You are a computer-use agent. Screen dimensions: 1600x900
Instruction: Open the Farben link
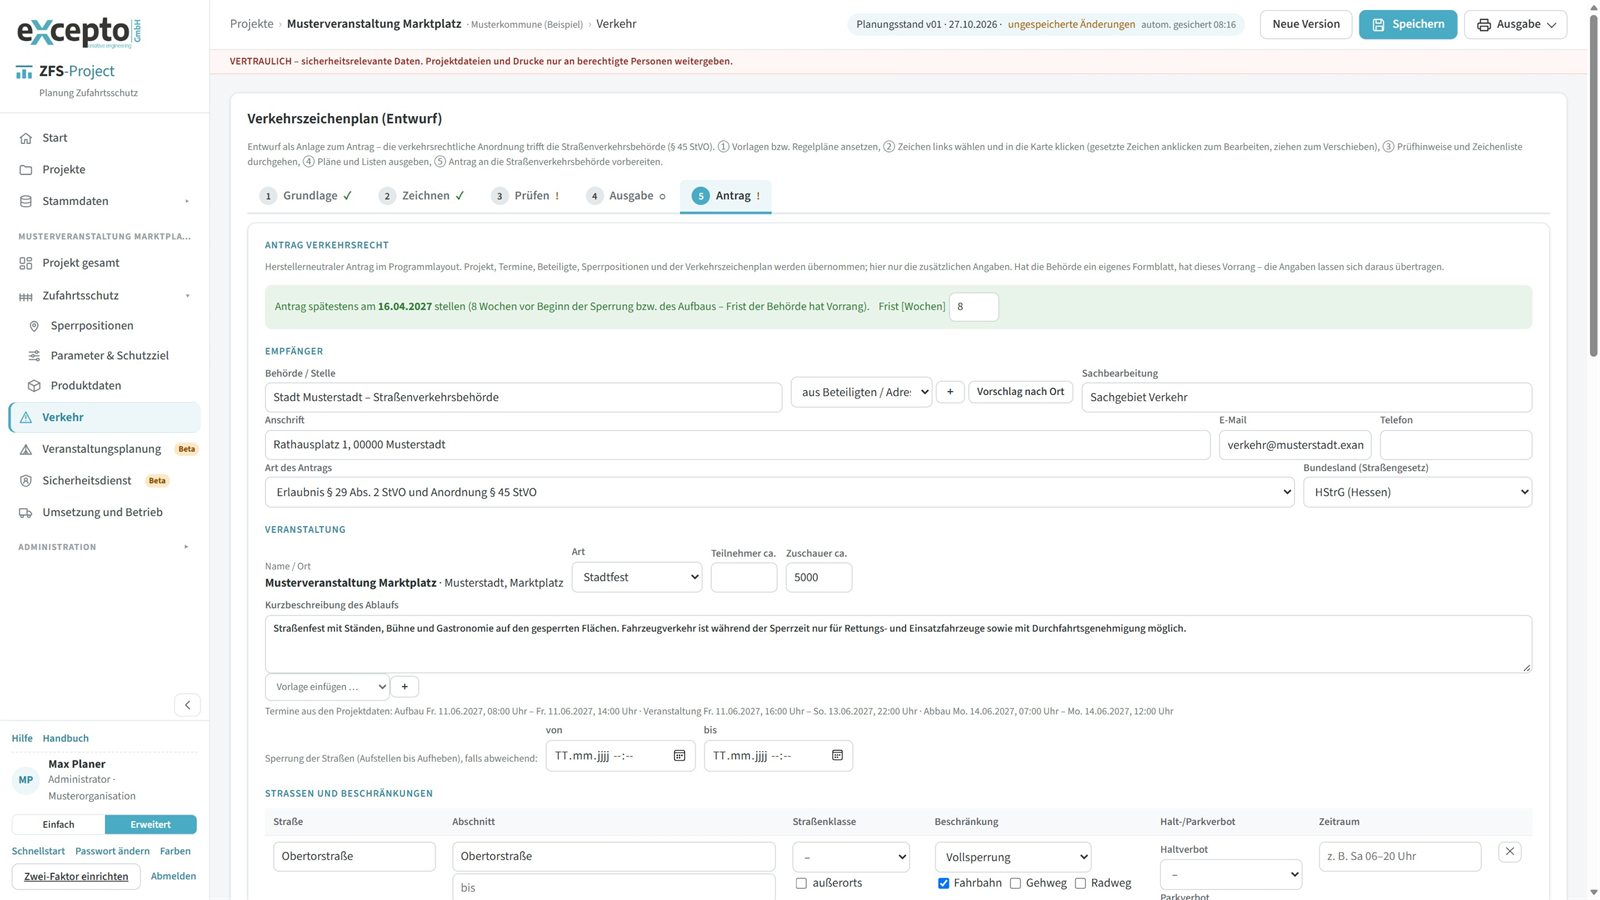[x=175, y=852]
